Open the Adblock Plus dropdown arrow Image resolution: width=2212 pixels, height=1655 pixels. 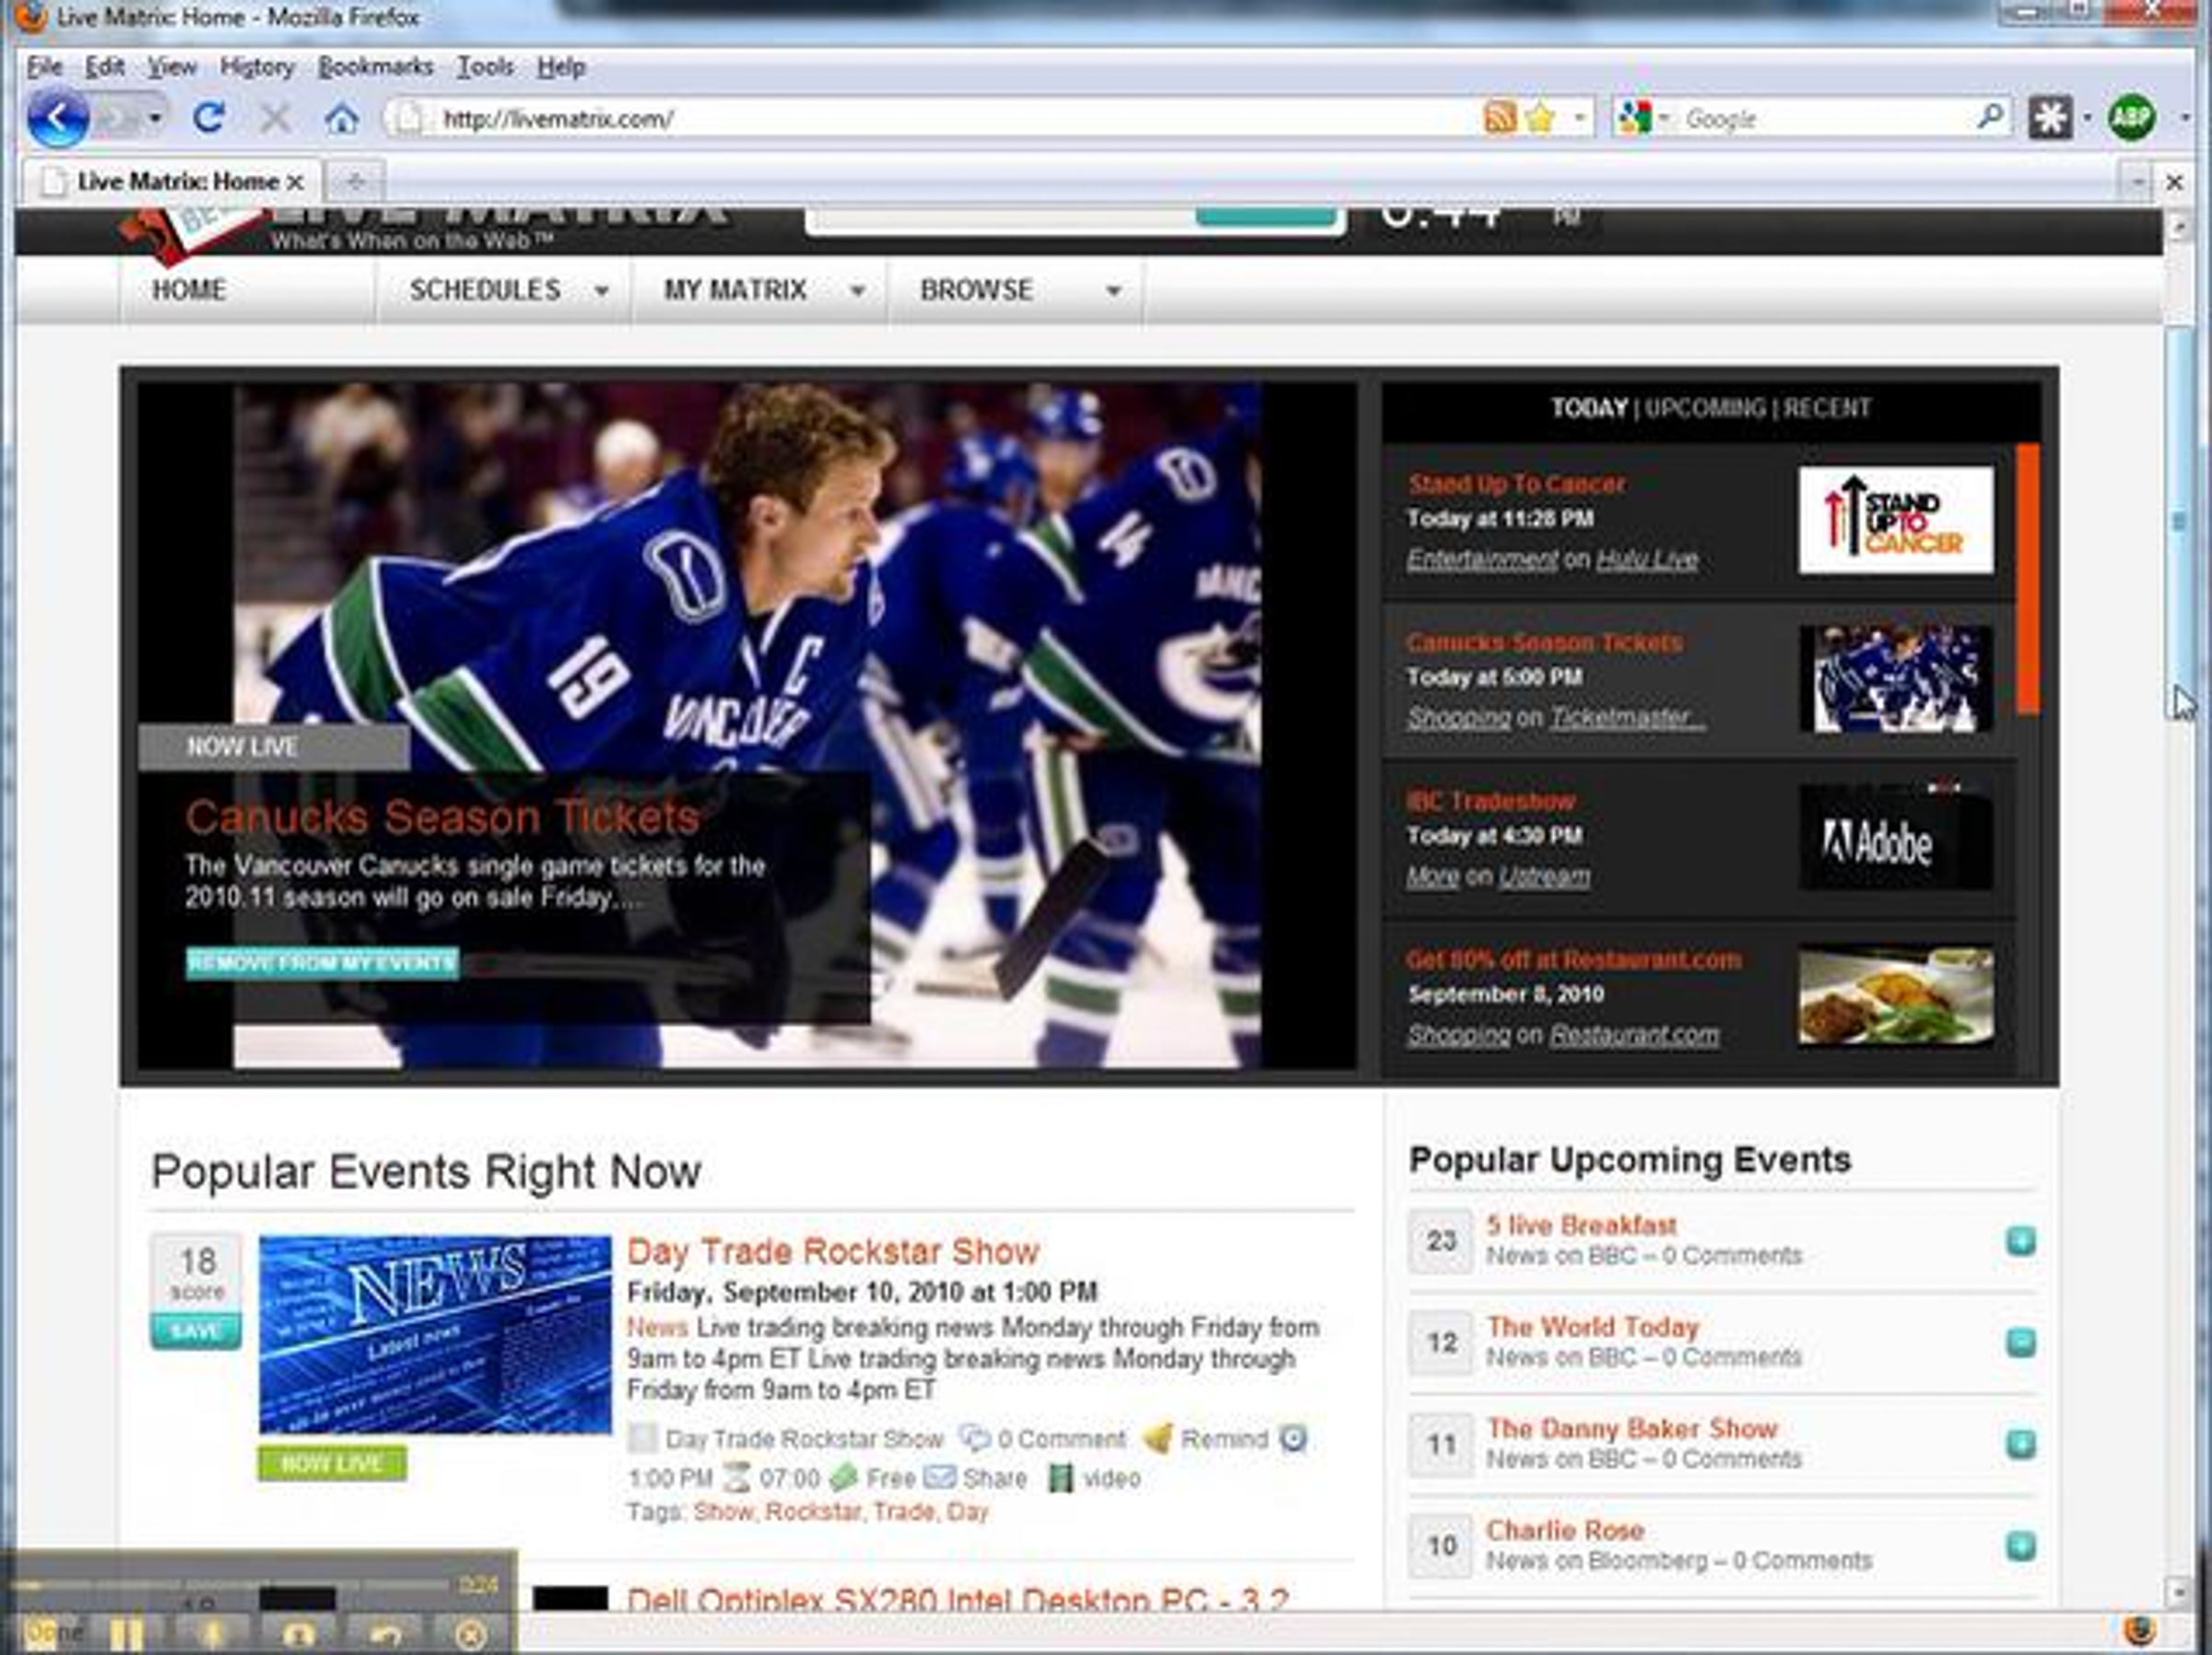pos(2185,118)
